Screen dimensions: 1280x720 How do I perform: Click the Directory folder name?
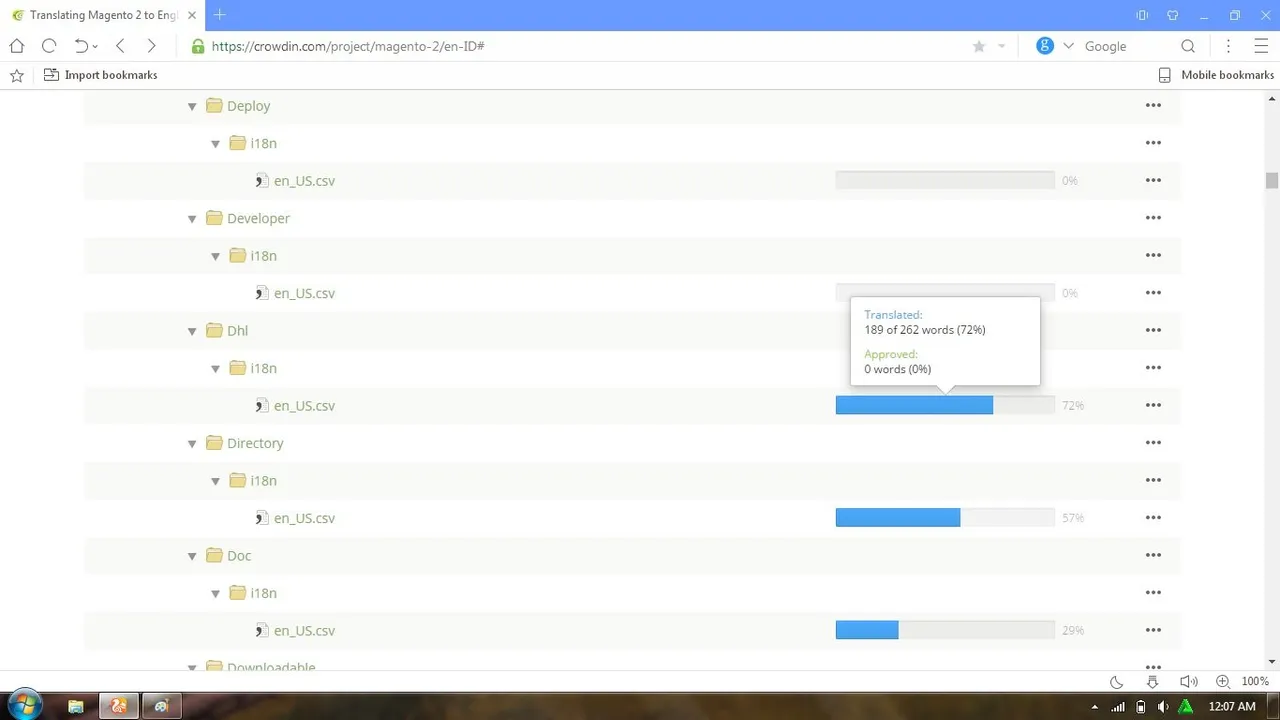coord(255,443)
